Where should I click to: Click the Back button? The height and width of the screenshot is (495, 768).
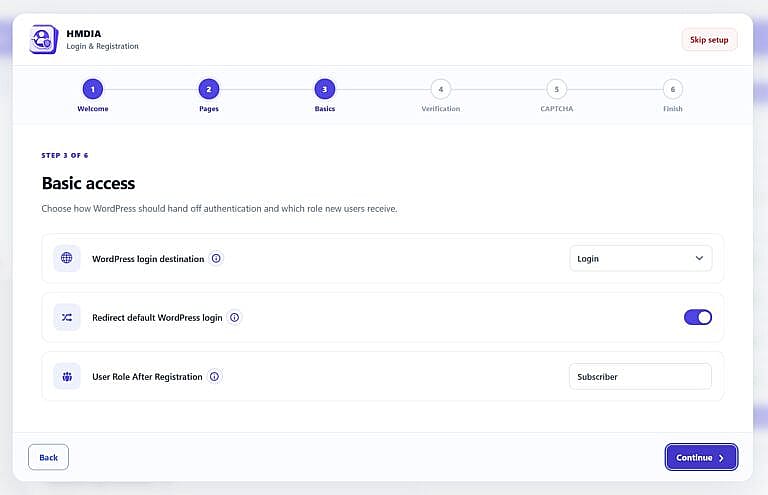tap(48, 457)
